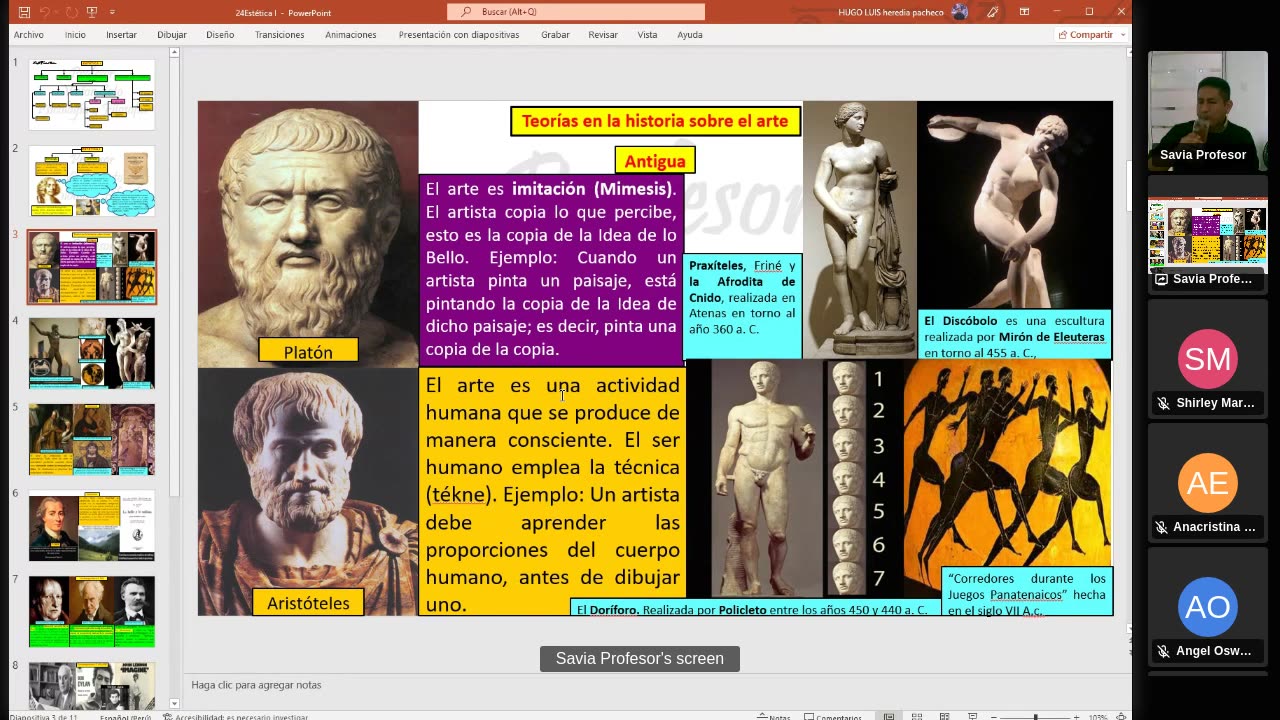Click the Redo arrow icon
Viewport: 1280px width, 720px height.
coord(71,12)
